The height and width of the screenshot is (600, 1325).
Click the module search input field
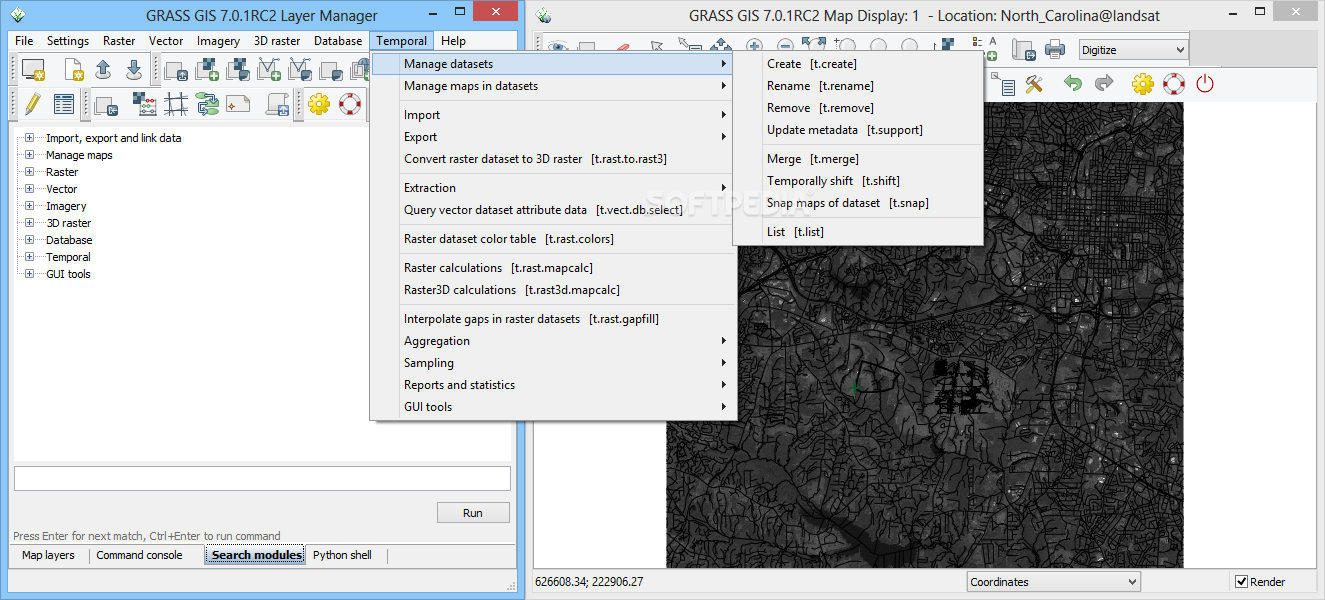pyautogui.click(x=262, y=478)
